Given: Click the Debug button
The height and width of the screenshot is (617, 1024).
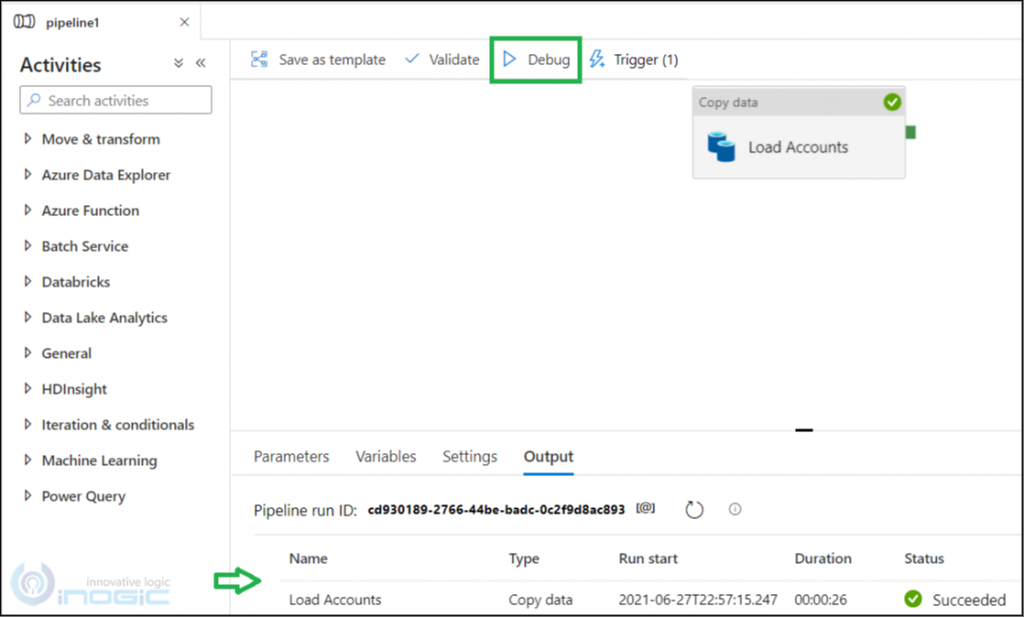Looking at the screenshot, I should 535,59.
